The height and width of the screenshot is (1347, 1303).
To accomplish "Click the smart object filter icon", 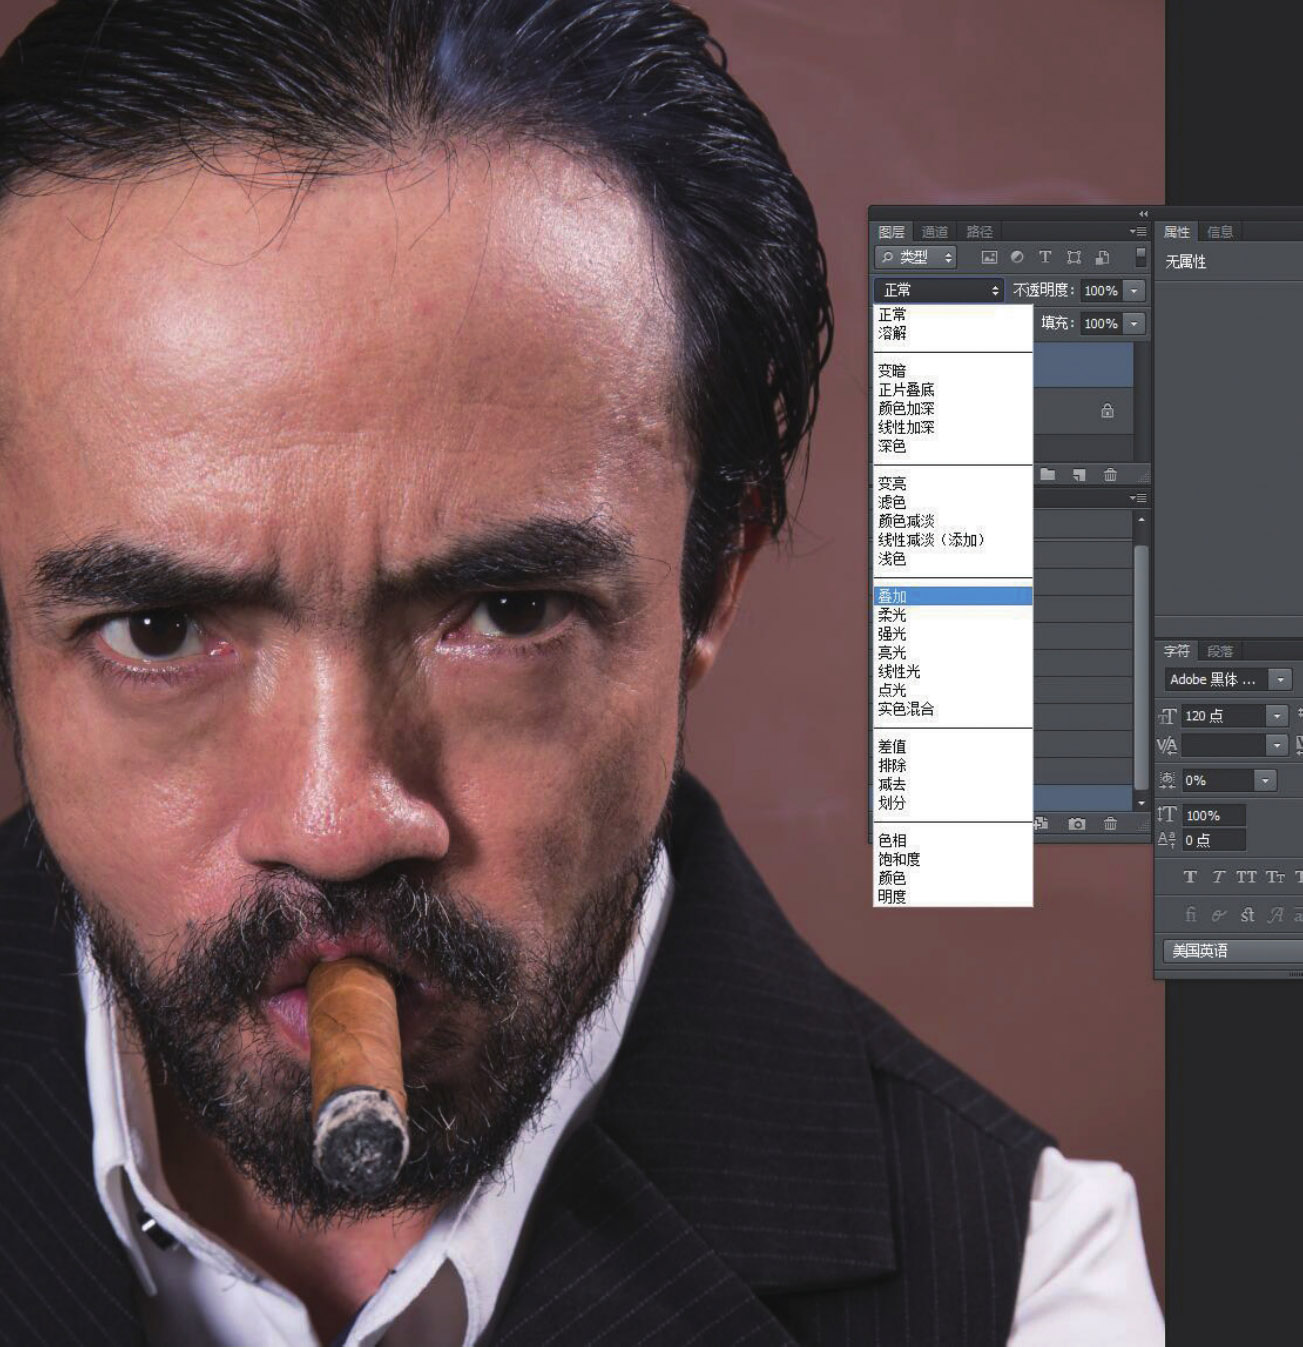I will tap(1101, 257).
